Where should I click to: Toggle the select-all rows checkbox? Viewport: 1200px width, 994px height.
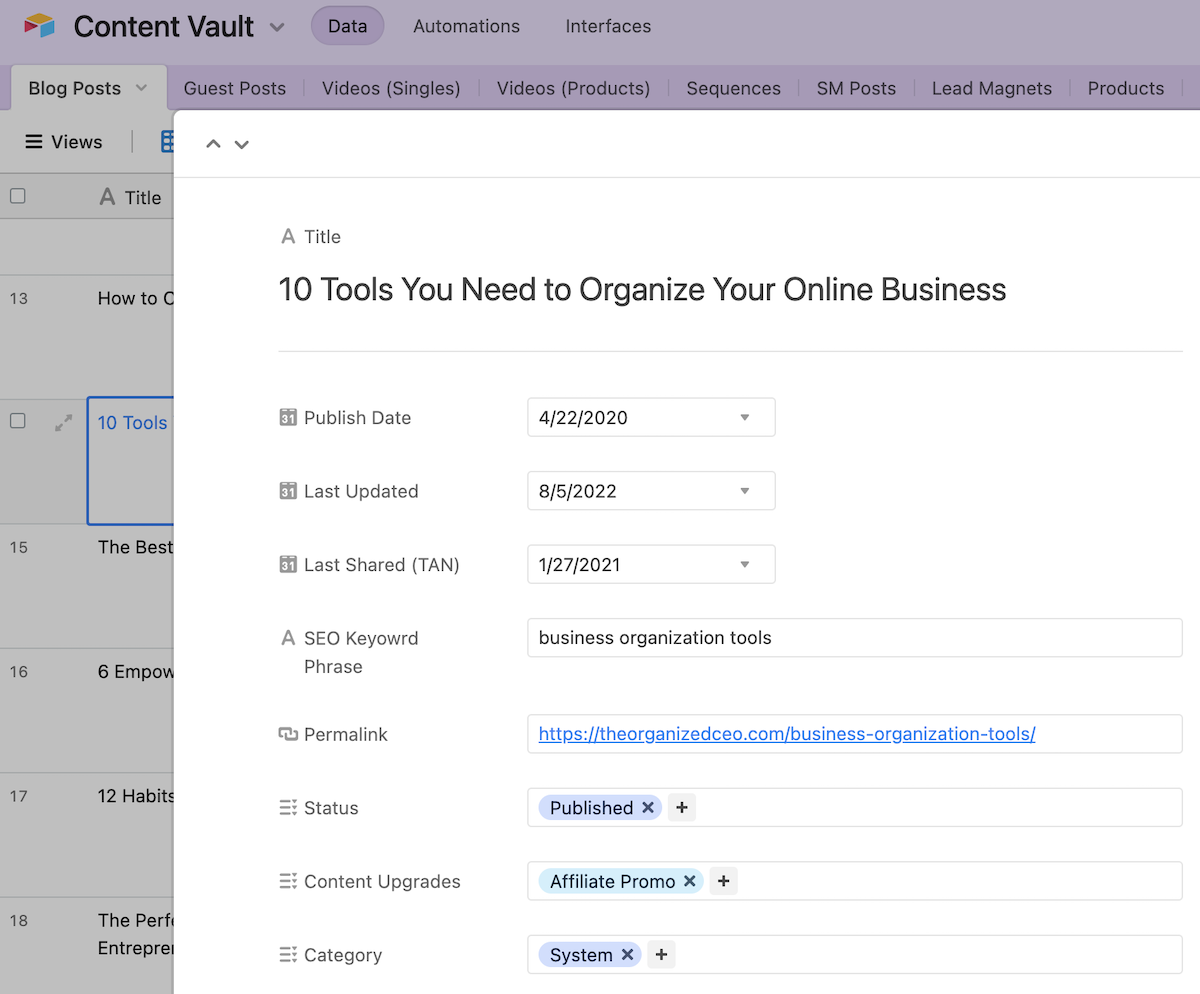click(18, 197)
